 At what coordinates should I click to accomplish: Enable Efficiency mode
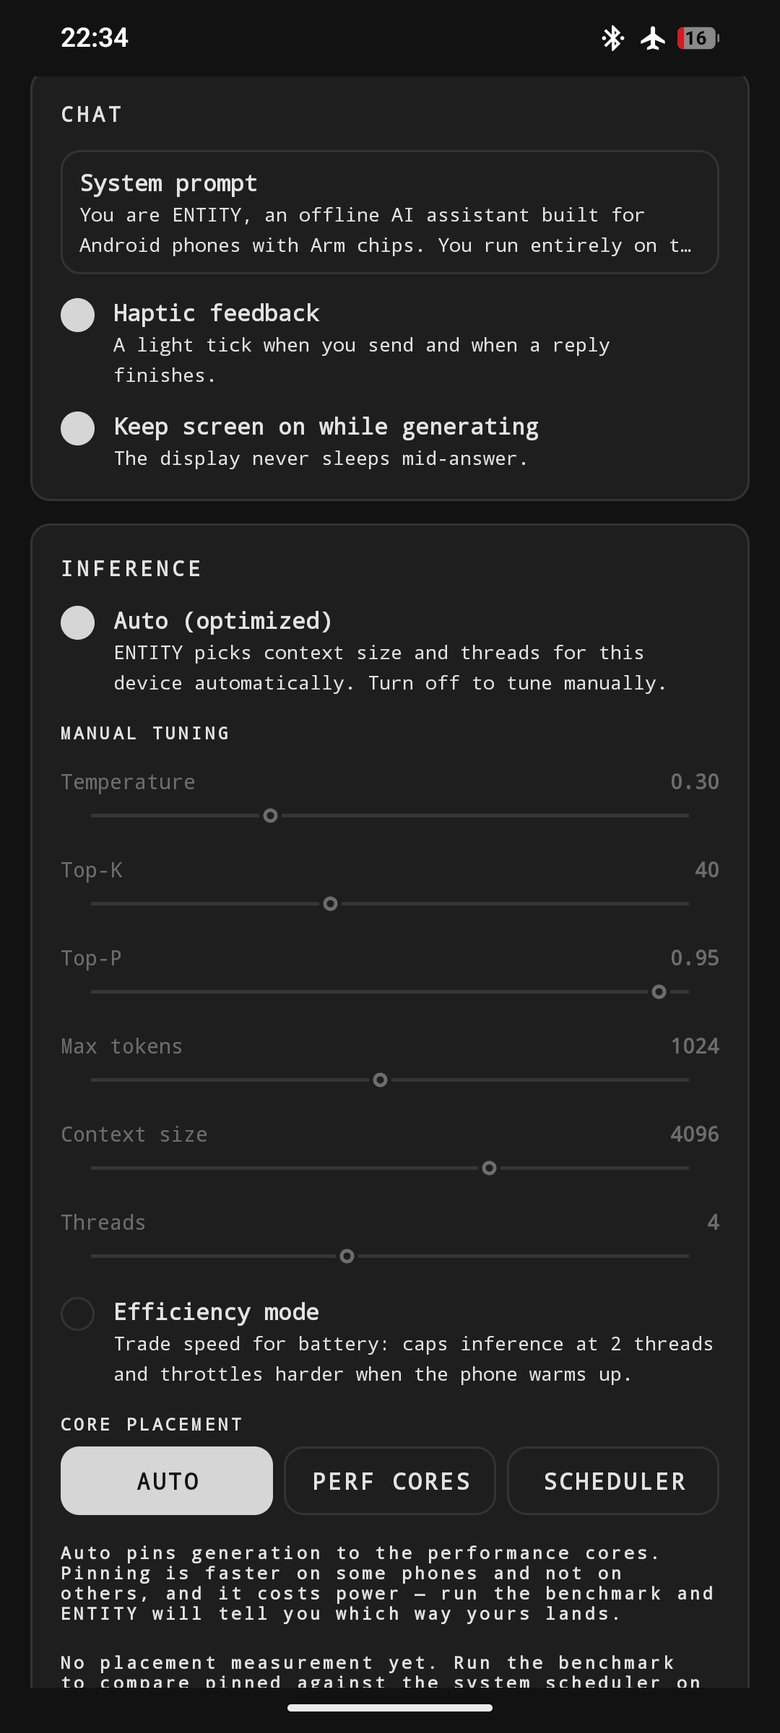tap(78, 1313)
